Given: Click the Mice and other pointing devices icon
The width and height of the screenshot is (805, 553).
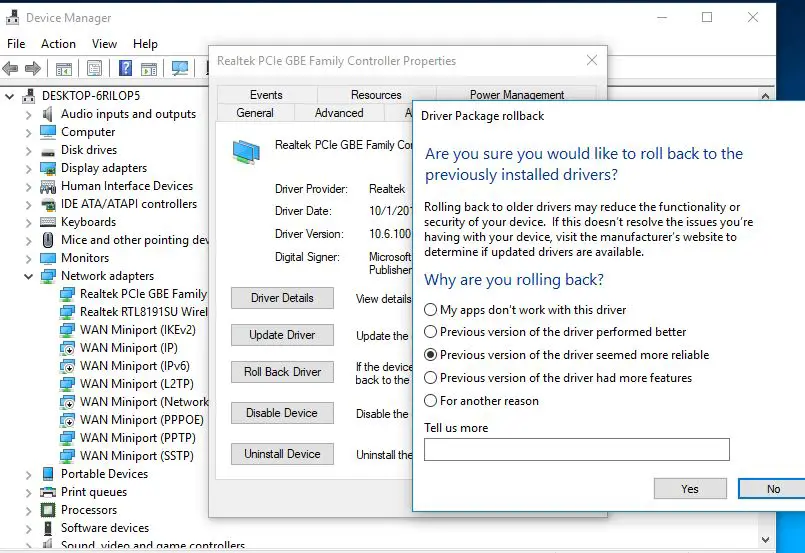Looking at the screenshot, I should click(x=48, y=240).
